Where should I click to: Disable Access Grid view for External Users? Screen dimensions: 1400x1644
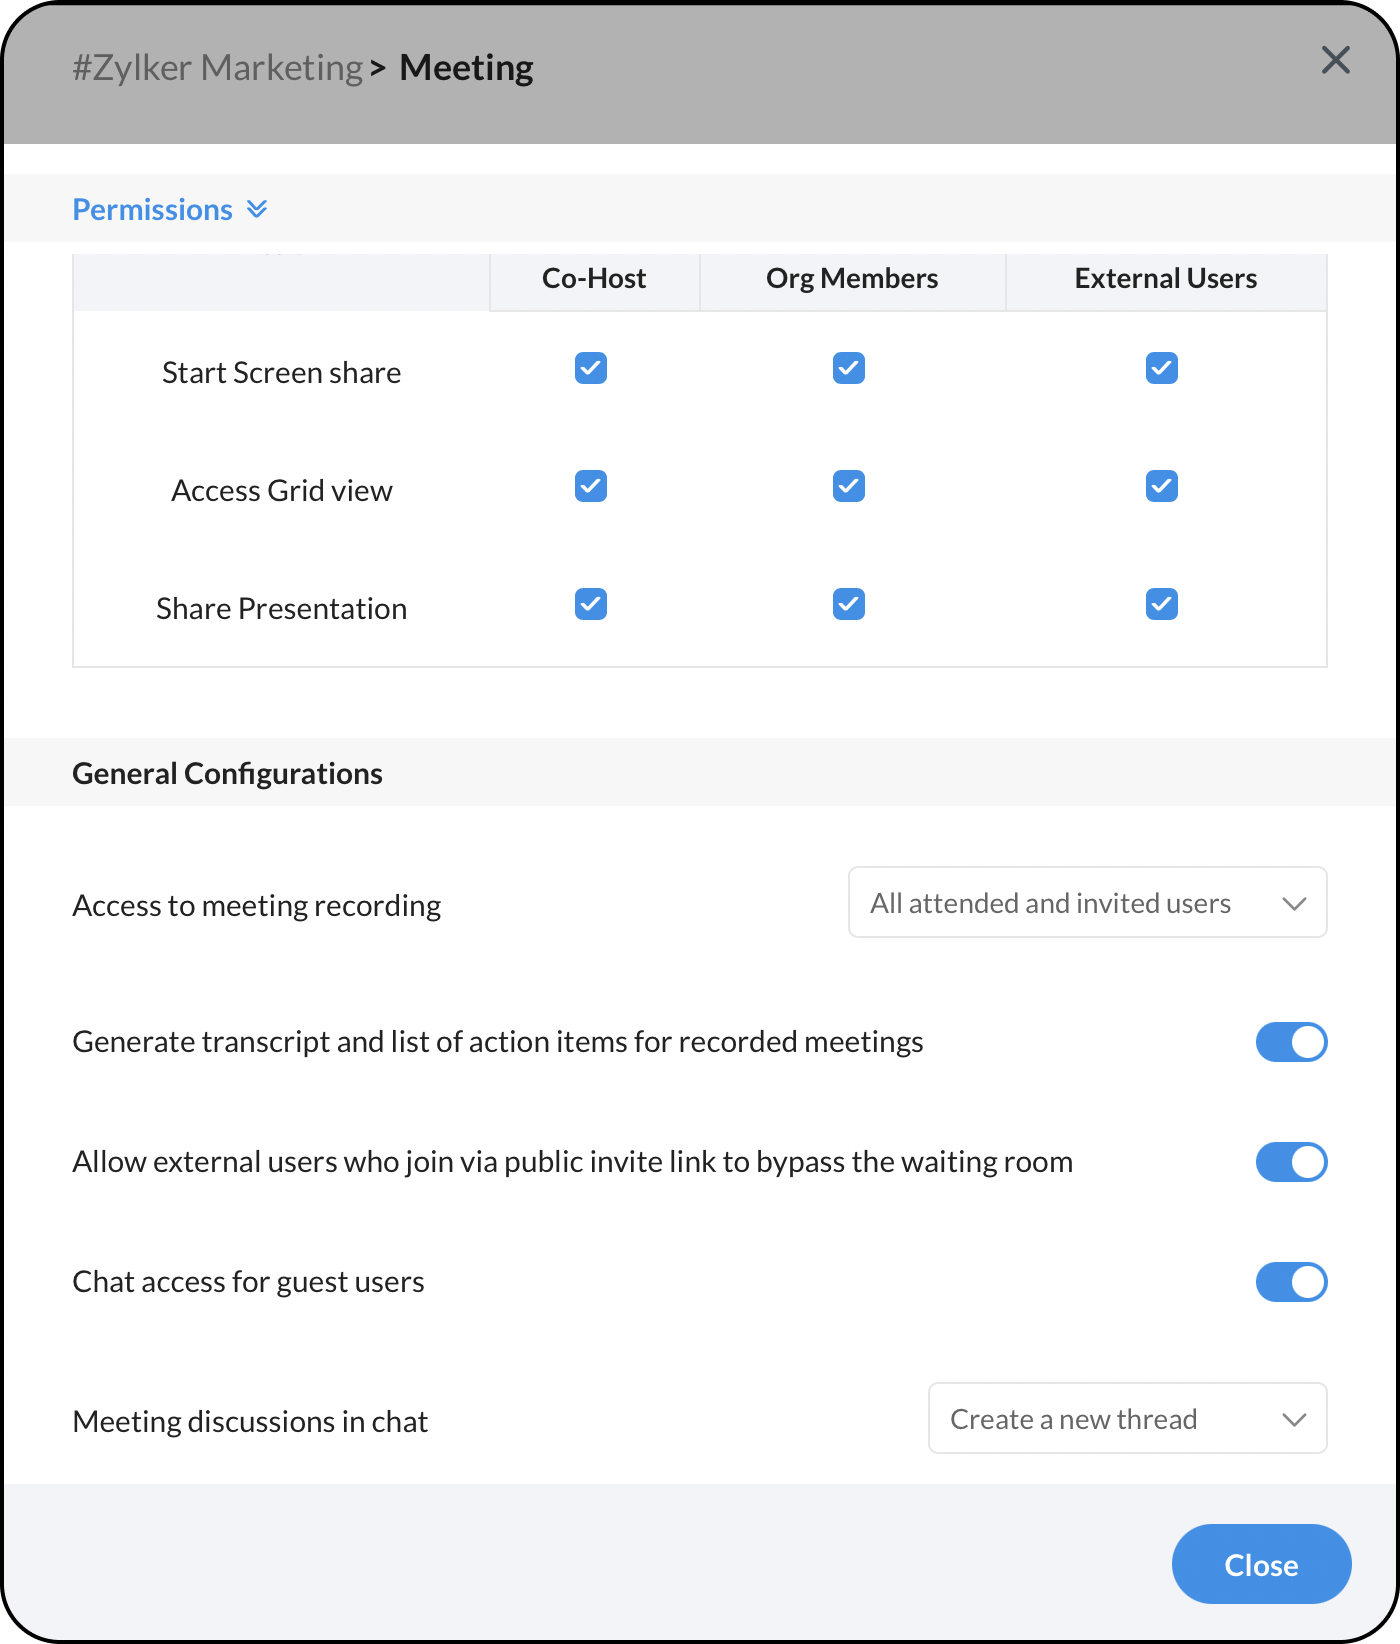(1162, 487)
